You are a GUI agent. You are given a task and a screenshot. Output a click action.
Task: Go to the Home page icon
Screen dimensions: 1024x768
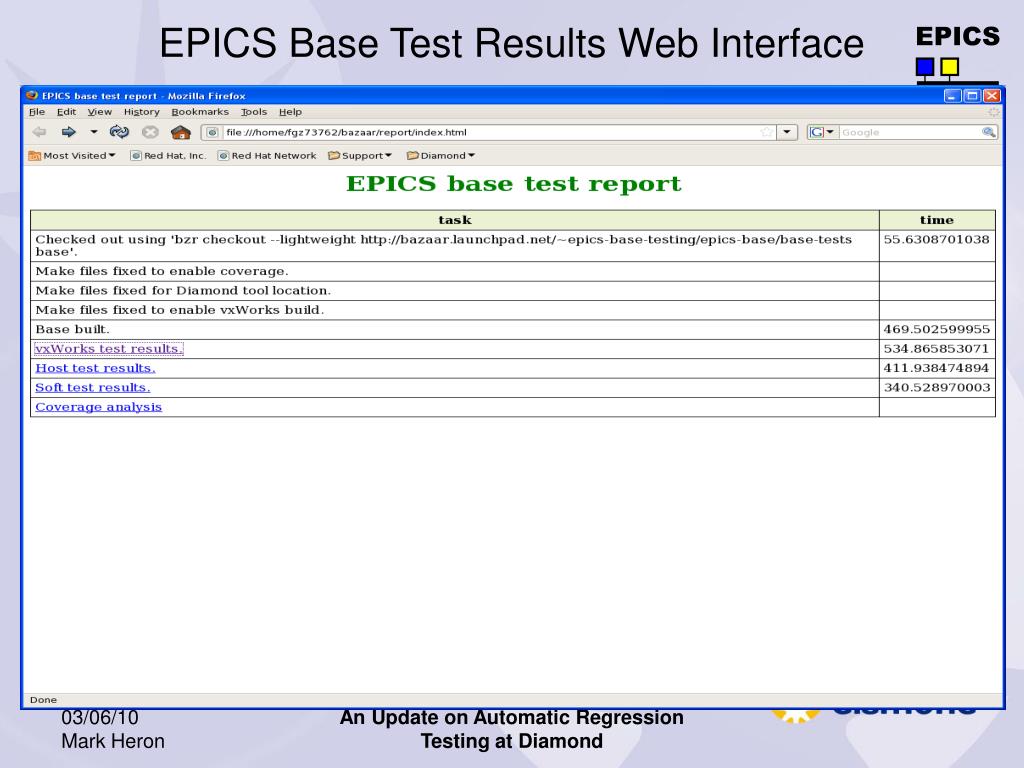(x=181, y=133)
